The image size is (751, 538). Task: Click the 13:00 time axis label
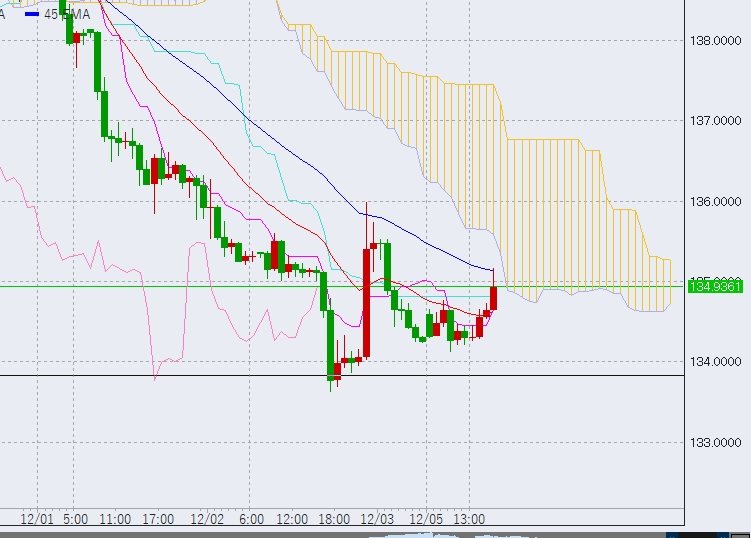(x=469, y=519)
